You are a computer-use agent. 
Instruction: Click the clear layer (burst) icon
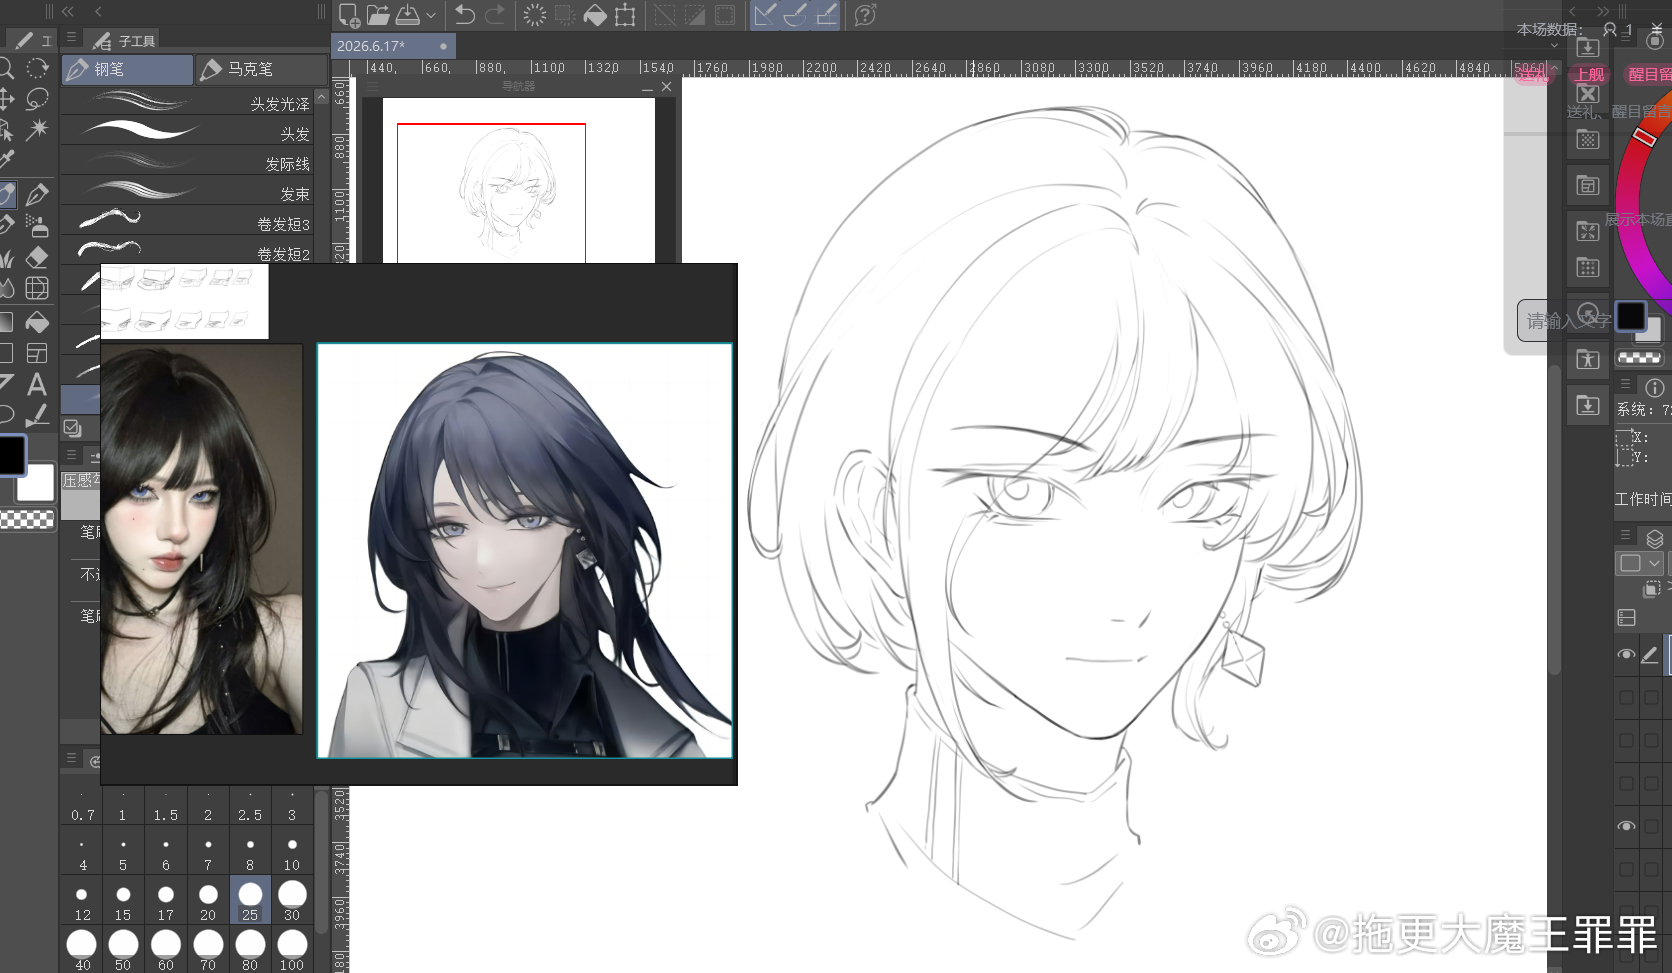[535, 15]
